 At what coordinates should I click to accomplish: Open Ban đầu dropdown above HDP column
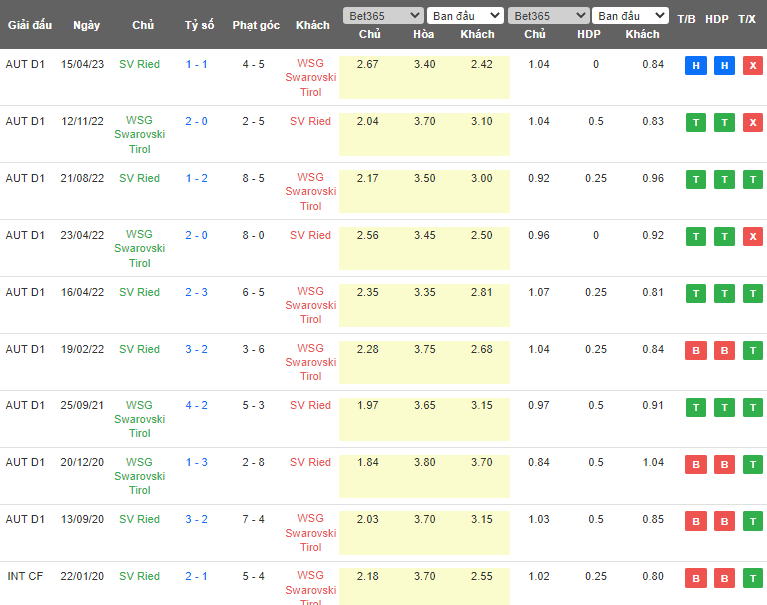[x=630, y=16]
